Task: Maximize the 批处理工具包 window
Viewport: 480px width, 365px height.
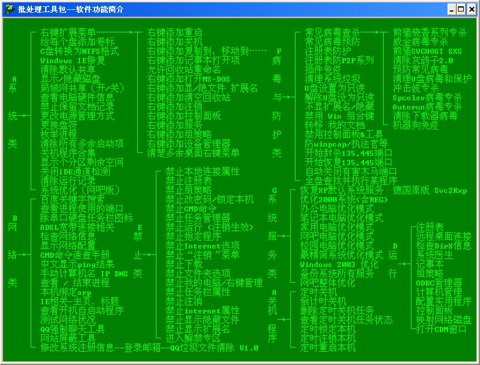Action: tap(461, 9)
